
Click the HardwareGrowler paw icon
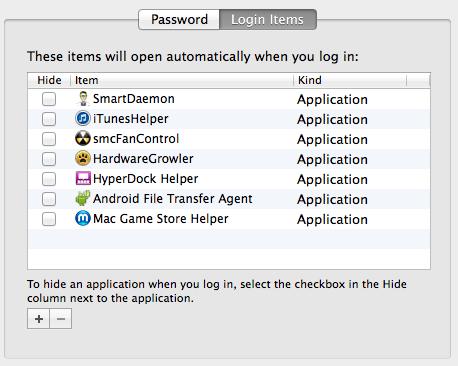(83, 159)
